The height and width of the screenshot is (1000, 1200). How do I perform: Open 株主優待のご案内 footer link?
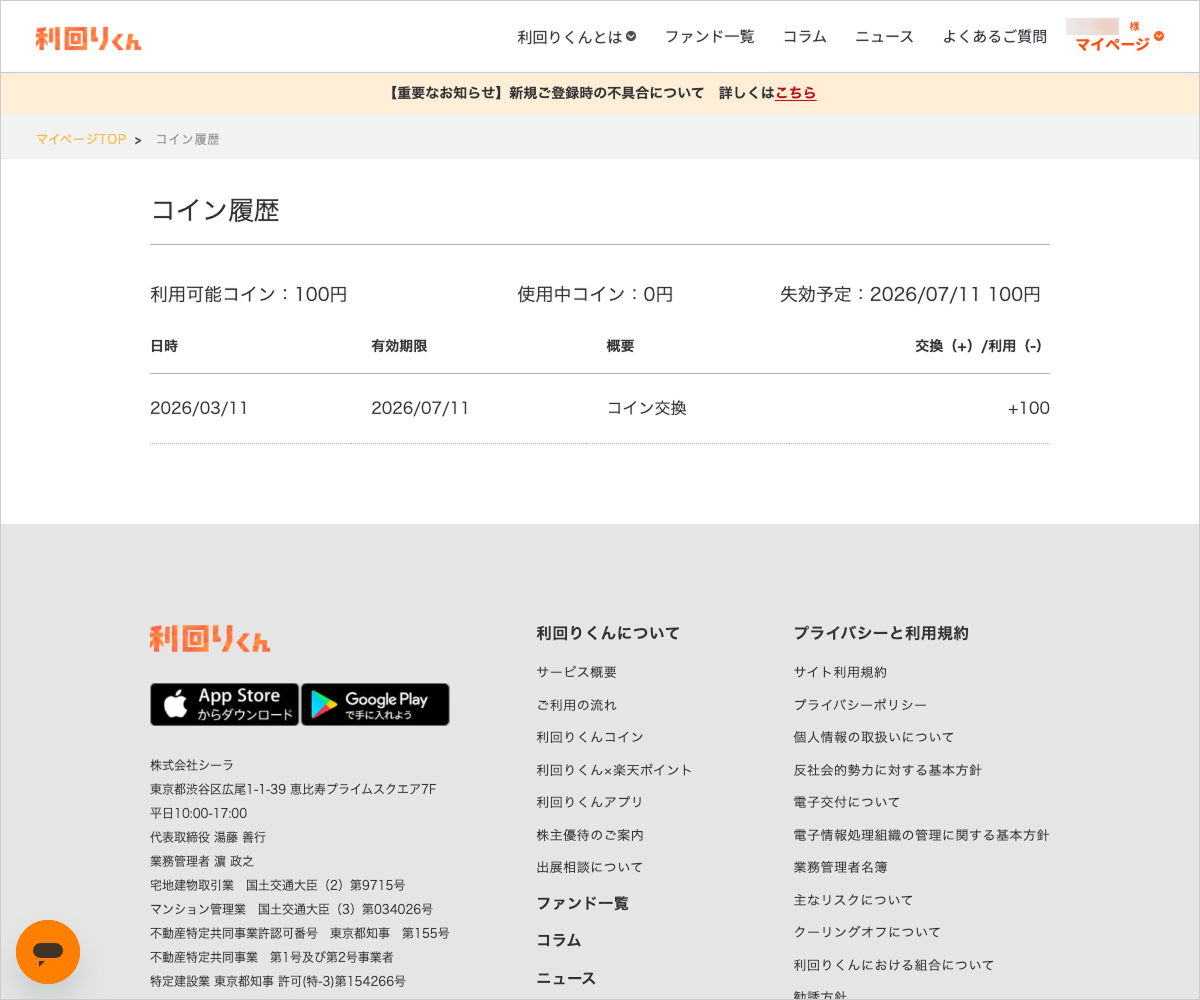(x=589, y=835)
